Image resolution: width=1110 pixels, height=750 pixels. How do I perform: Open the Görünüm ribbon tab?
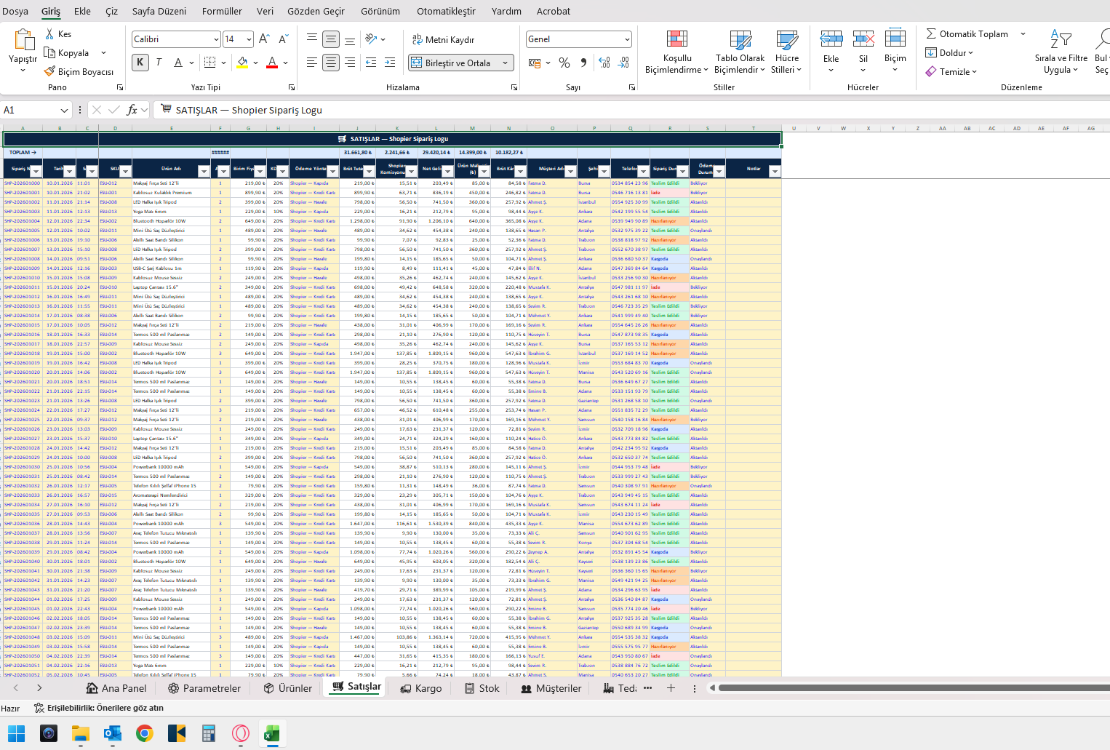coord(380,11)
